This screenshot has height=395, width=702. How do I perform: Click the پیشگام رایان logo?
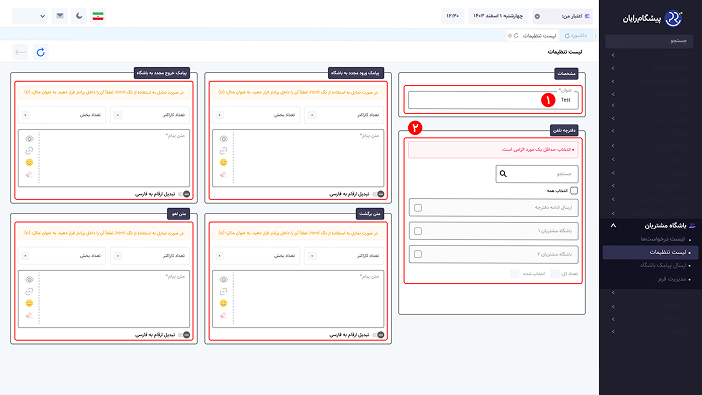click(652, 18)
